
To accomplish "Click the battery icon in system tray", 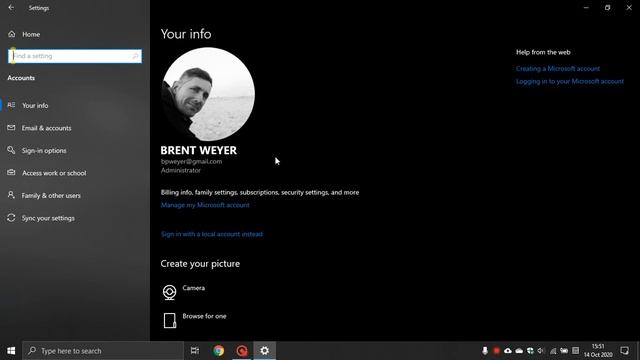I will click(564, 351).
